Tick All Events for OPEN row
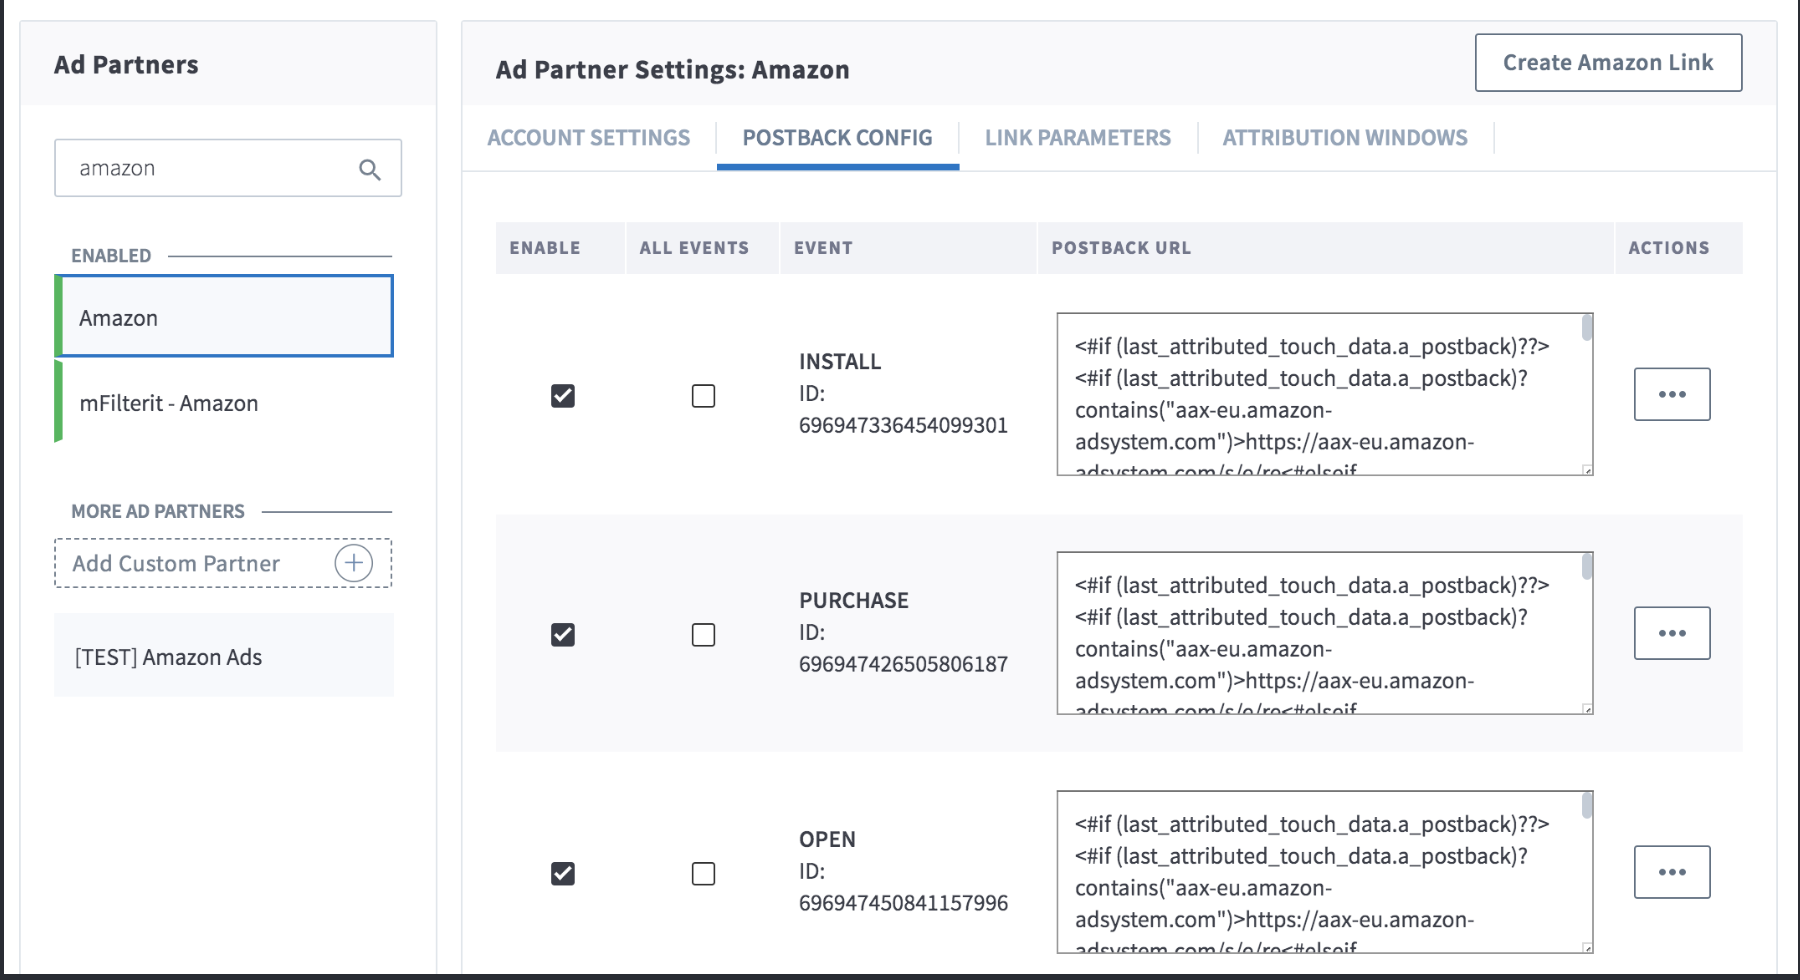The width and height of the screenshot is (1800, 980). coord(704,874)
